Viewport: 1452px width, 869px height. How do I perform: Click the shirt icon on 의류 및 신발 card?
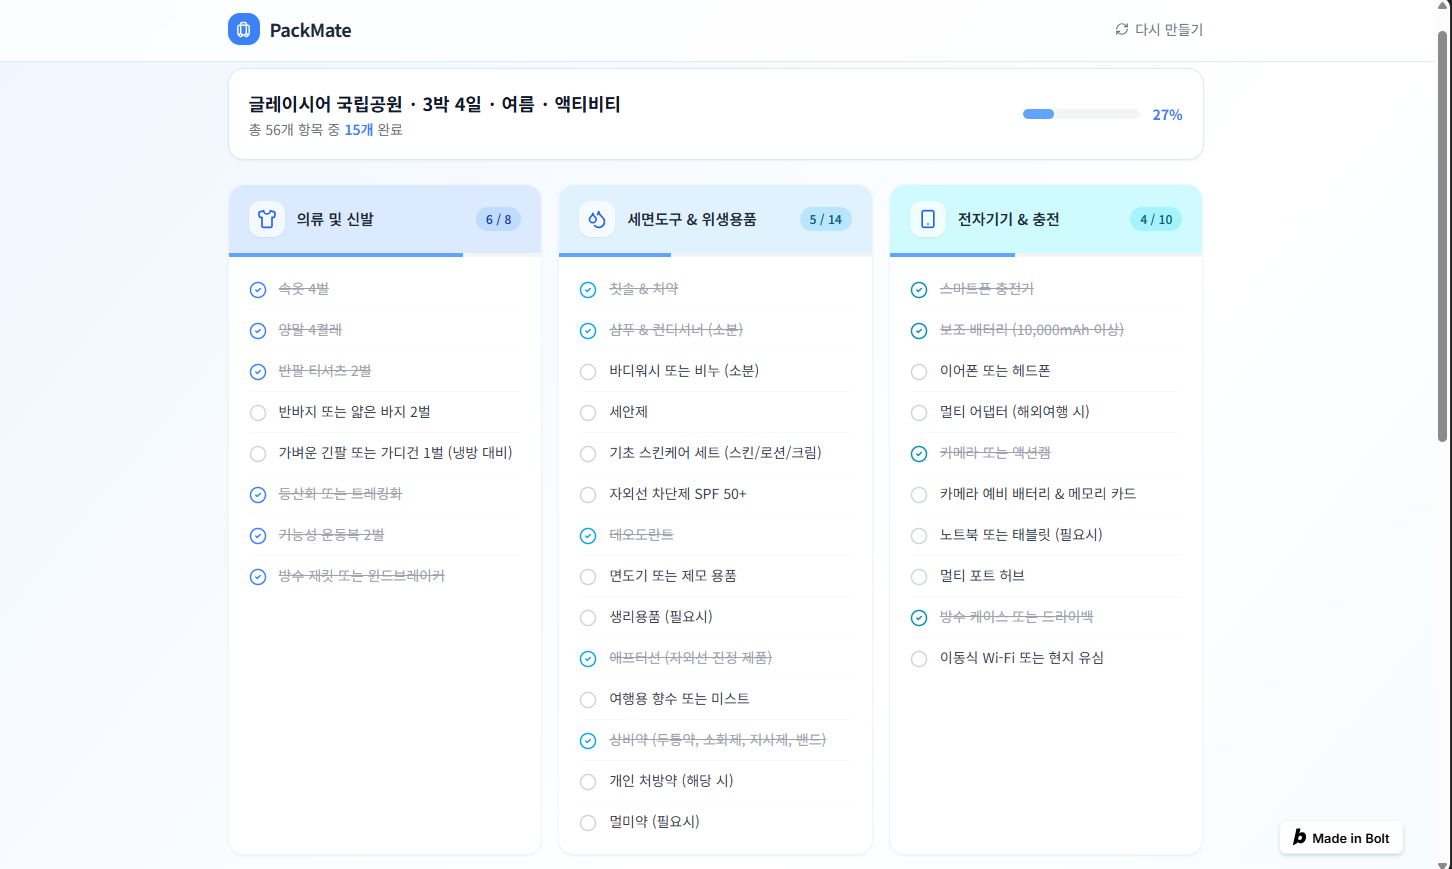click(x=267, y=219)
